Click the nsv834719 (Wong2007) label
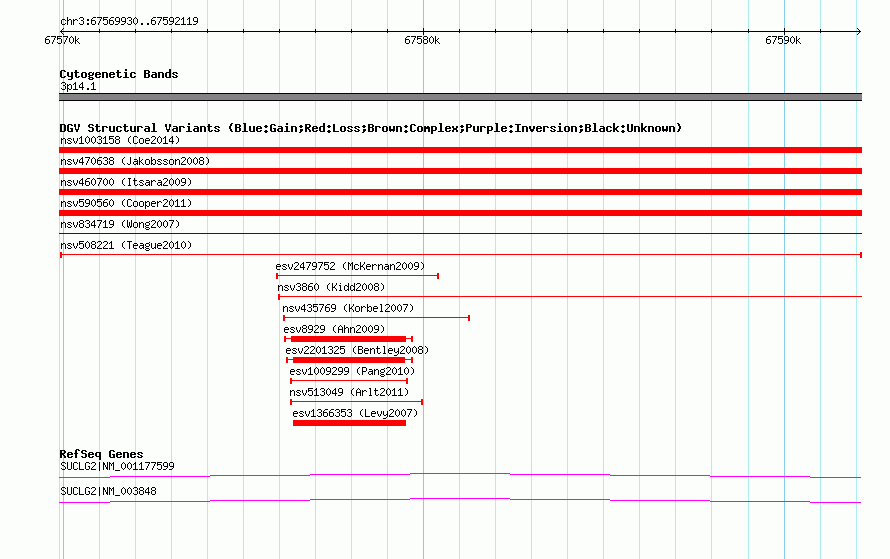The height and width of the screenshot is (559, 890). point(120,224)
